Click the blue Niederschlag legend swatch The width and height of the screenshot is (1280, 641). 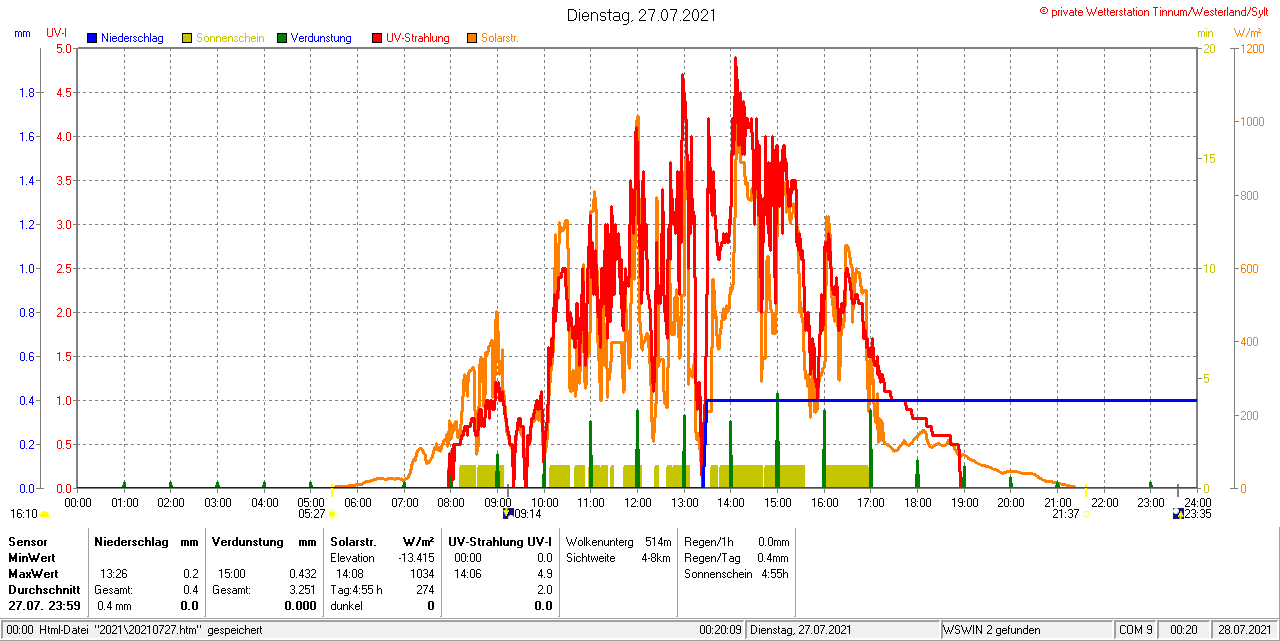(x=93, y=38)
